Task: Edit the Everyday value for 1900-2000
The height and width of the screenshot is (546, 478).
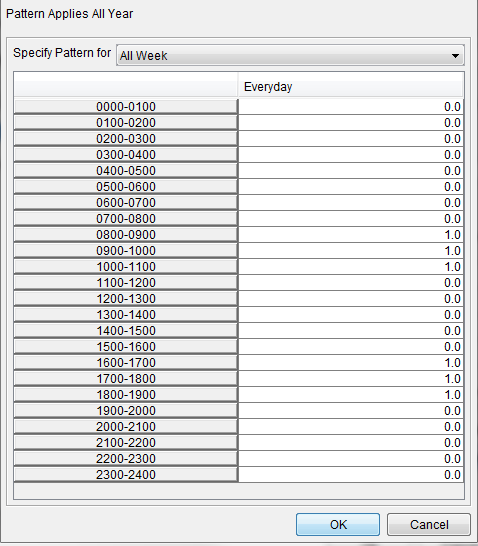Action: click(x=351, y=411)
